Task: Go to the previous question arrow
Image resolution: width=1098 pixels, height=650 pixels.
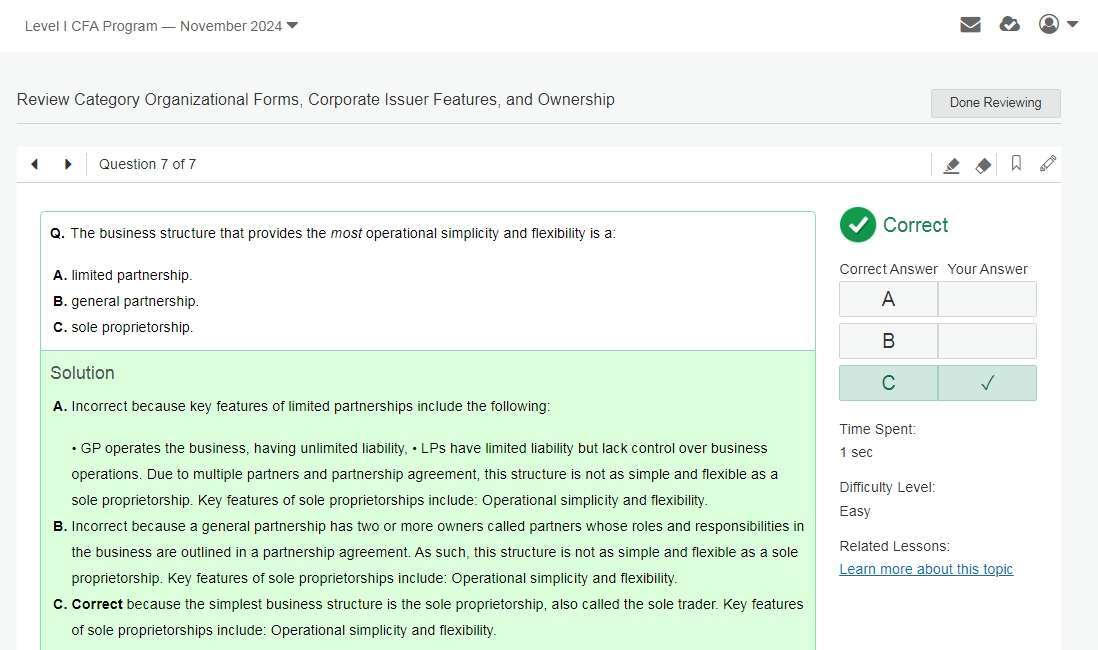Action: 35,164
